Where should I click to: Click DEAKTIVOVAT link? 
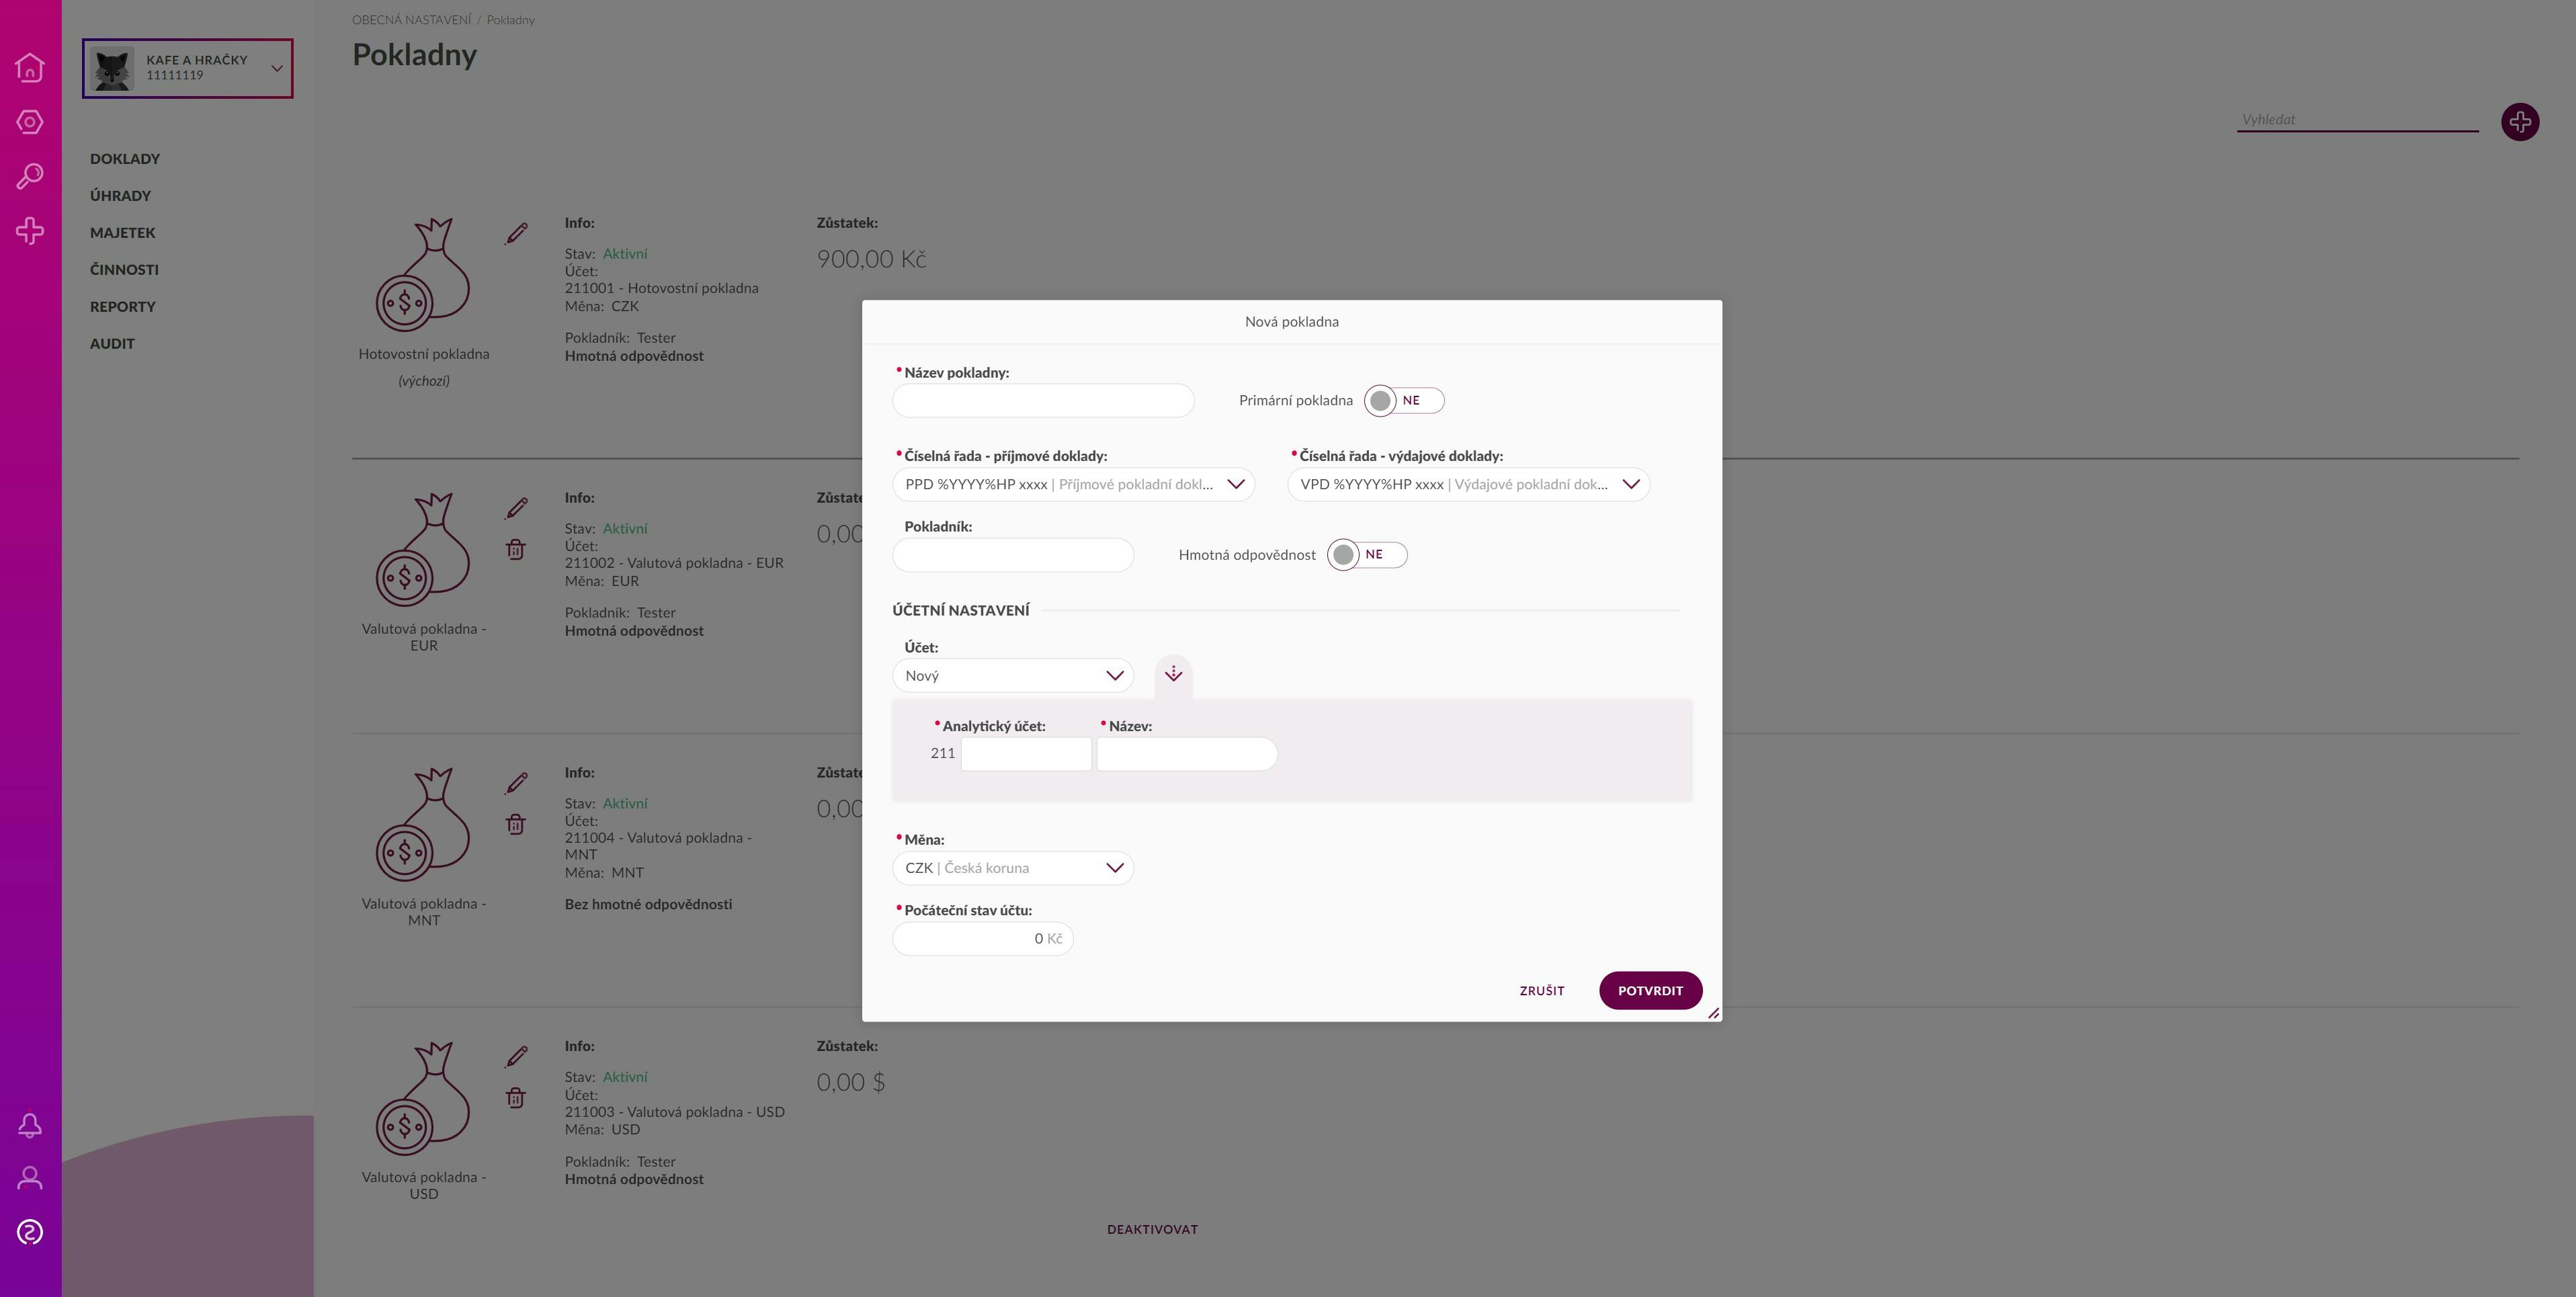coord(1152,1230)
